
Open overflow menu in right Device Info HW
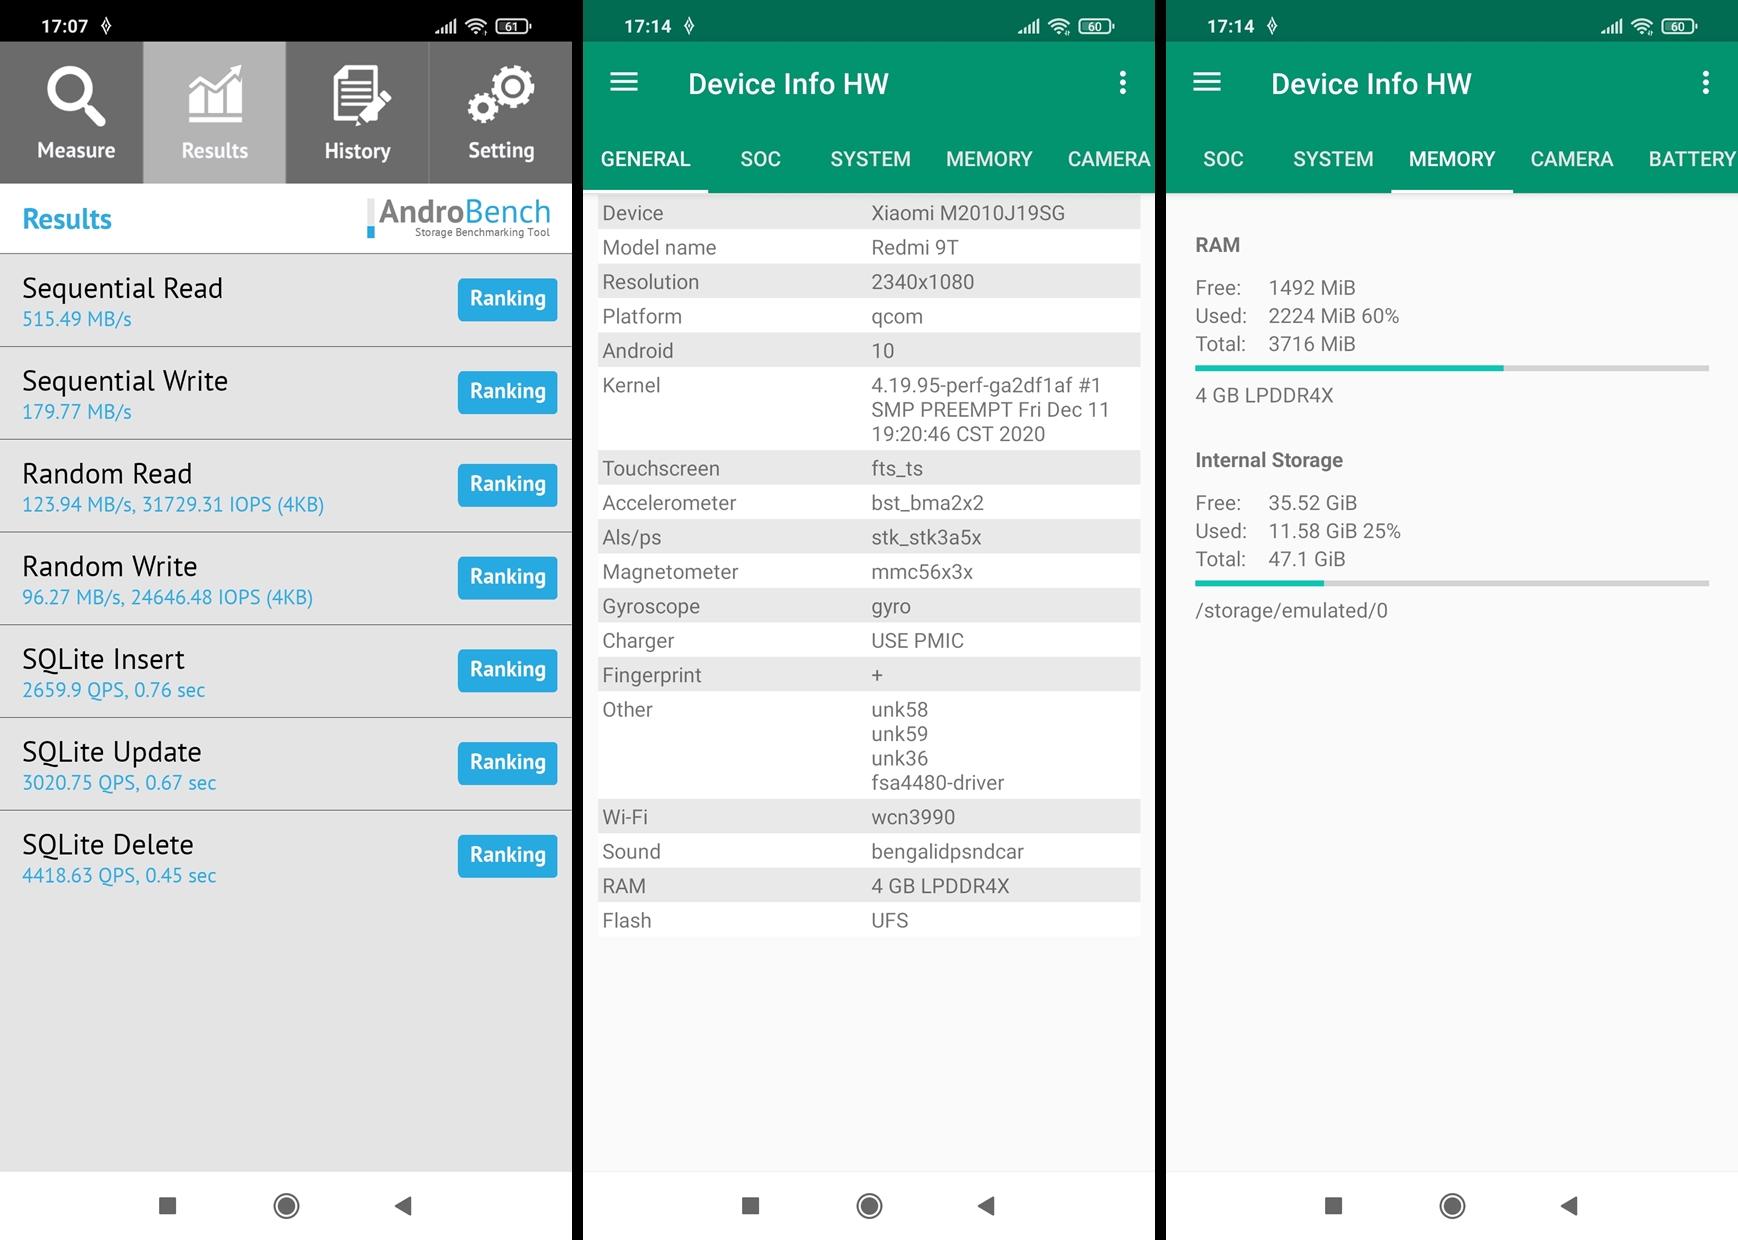coord(1706,82)
